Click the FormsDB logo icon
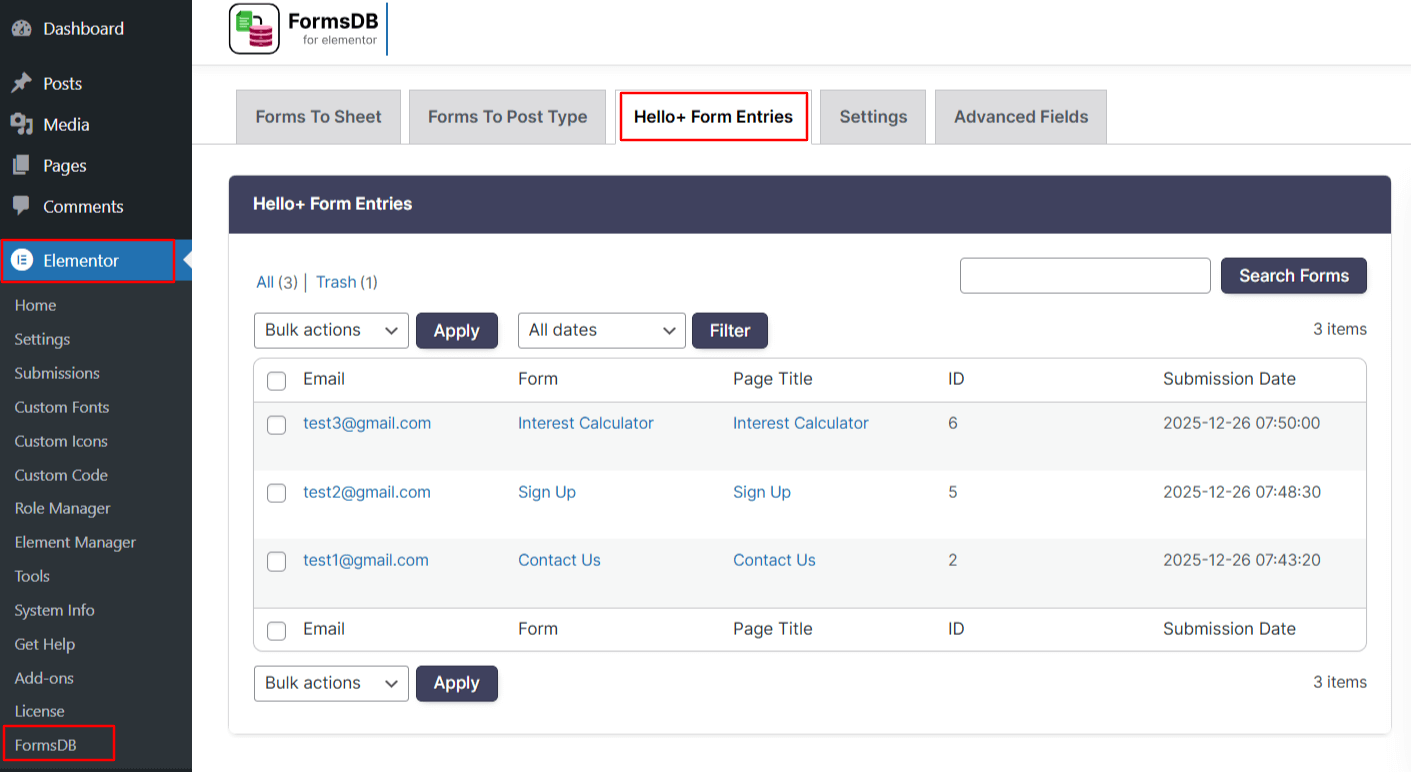Screen dimensions: 1411x772 coord(254,29)
